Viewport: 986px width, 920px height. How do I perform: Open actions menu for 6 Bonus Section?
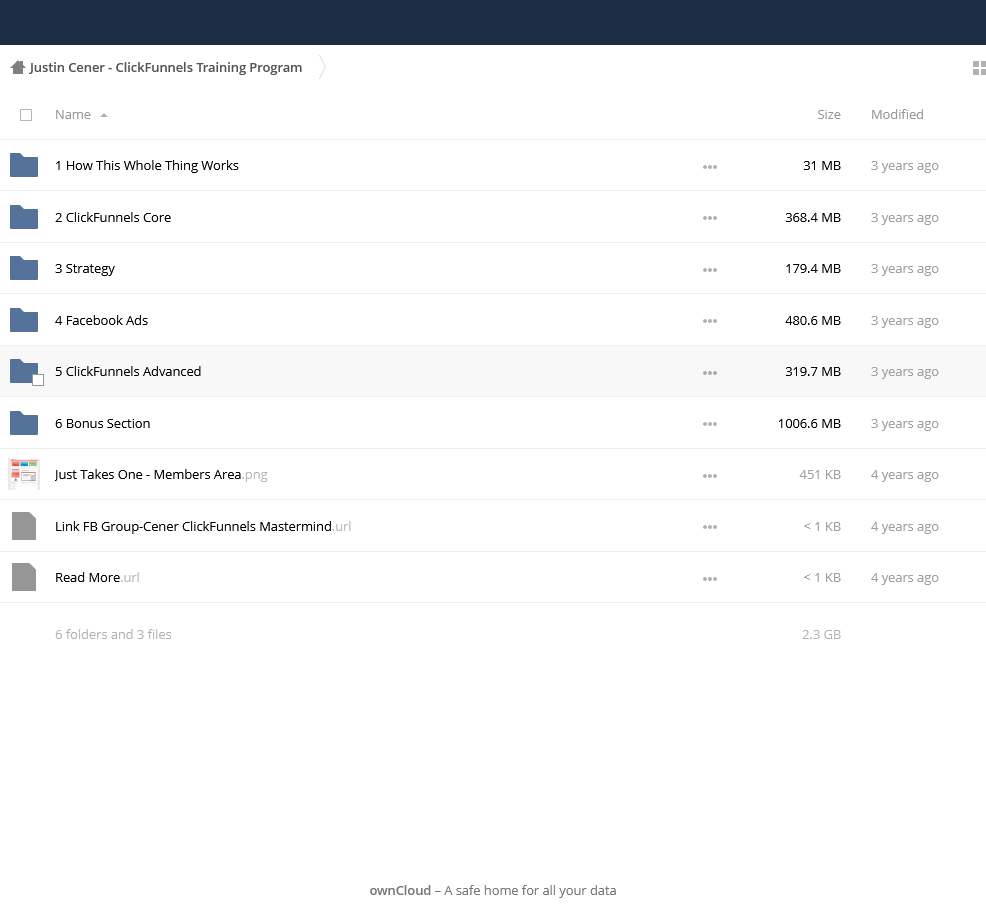click(710, 424)
